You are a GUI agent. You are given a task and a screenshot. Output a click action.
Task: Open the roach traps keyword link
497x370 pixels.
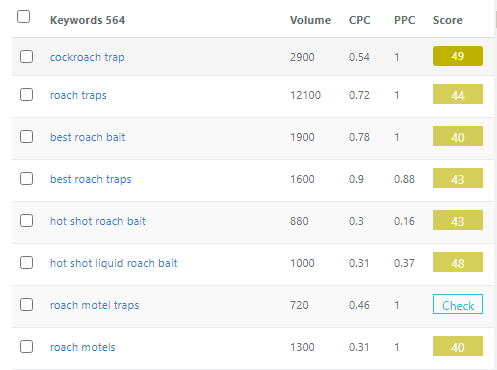(78, 95)
